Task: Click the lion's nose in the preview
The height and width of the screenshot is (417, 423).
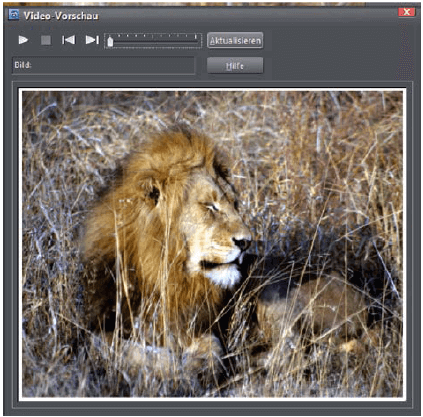Action: [242, 243]
